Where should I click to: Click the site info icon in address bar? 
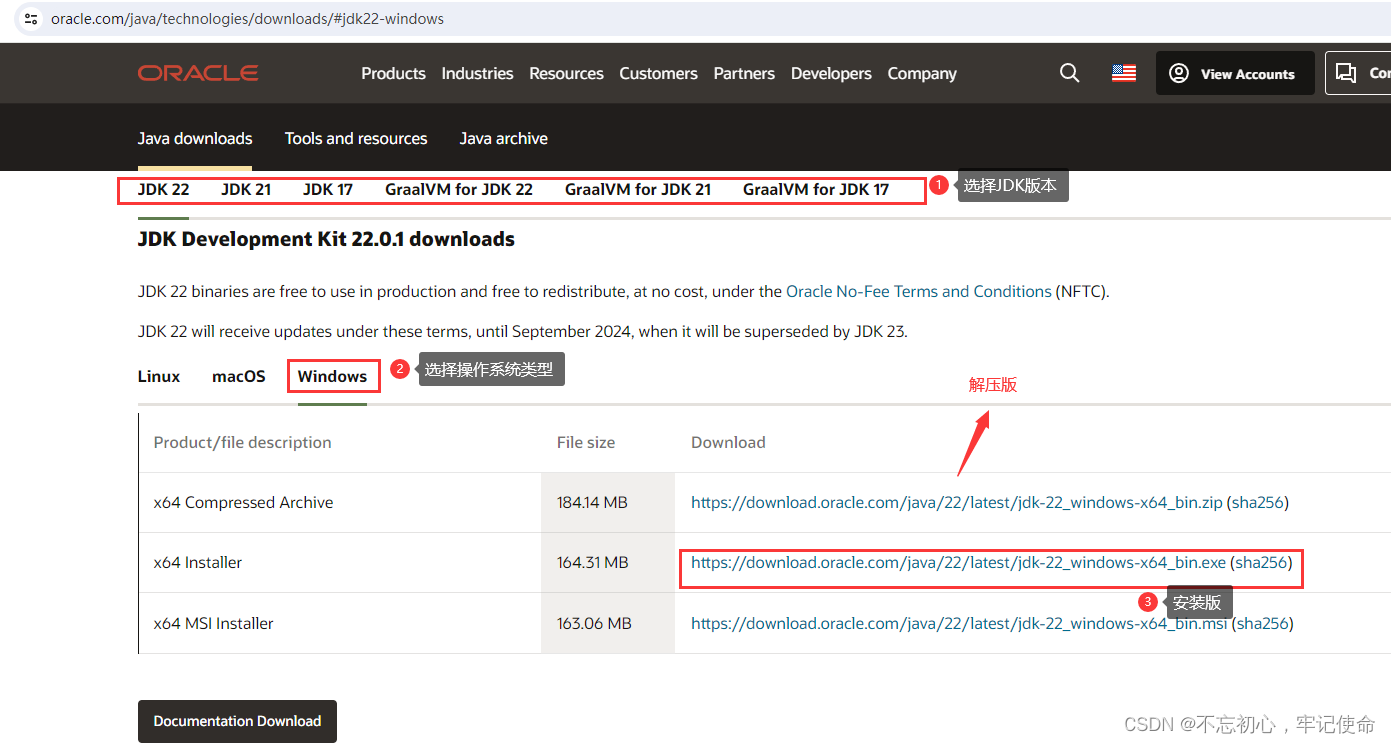click(31, 18)
